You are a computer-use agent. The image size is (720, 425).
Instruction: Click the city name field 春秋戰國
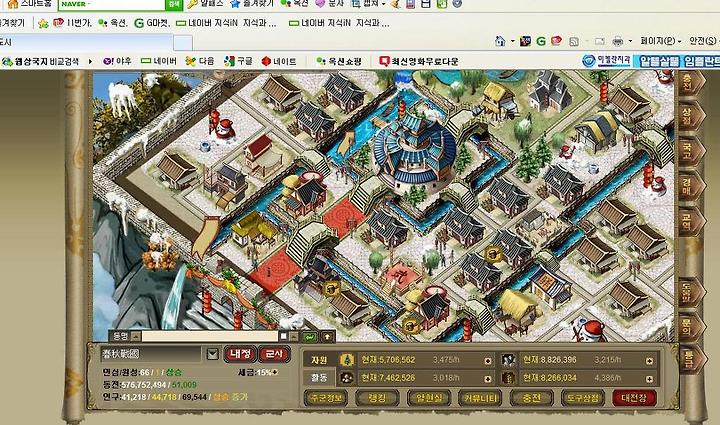click(151, 354)
